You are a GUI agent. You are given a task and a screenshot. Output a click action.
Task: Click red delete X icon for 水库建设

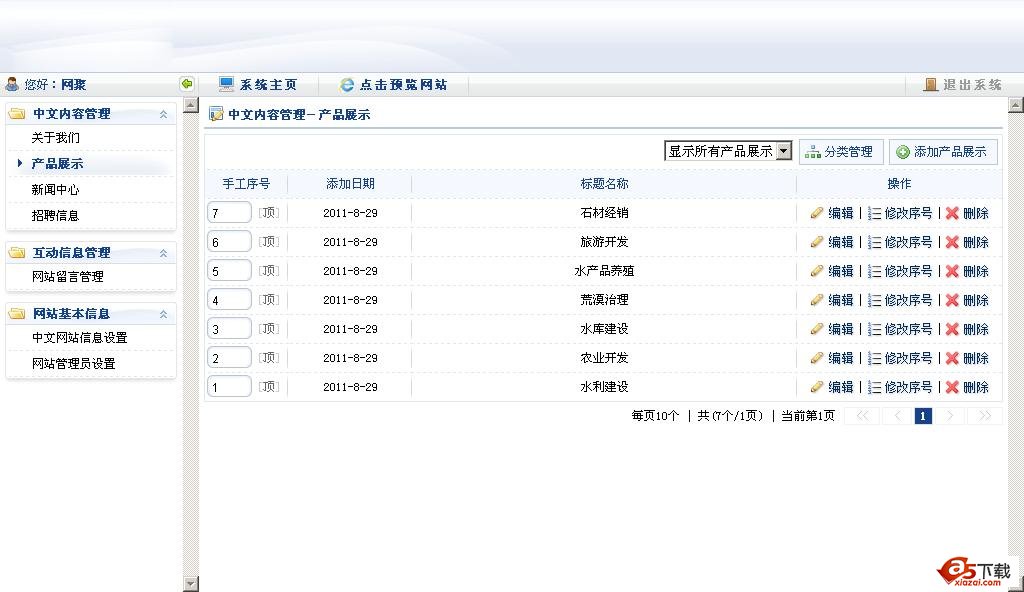tap(952, 329)
